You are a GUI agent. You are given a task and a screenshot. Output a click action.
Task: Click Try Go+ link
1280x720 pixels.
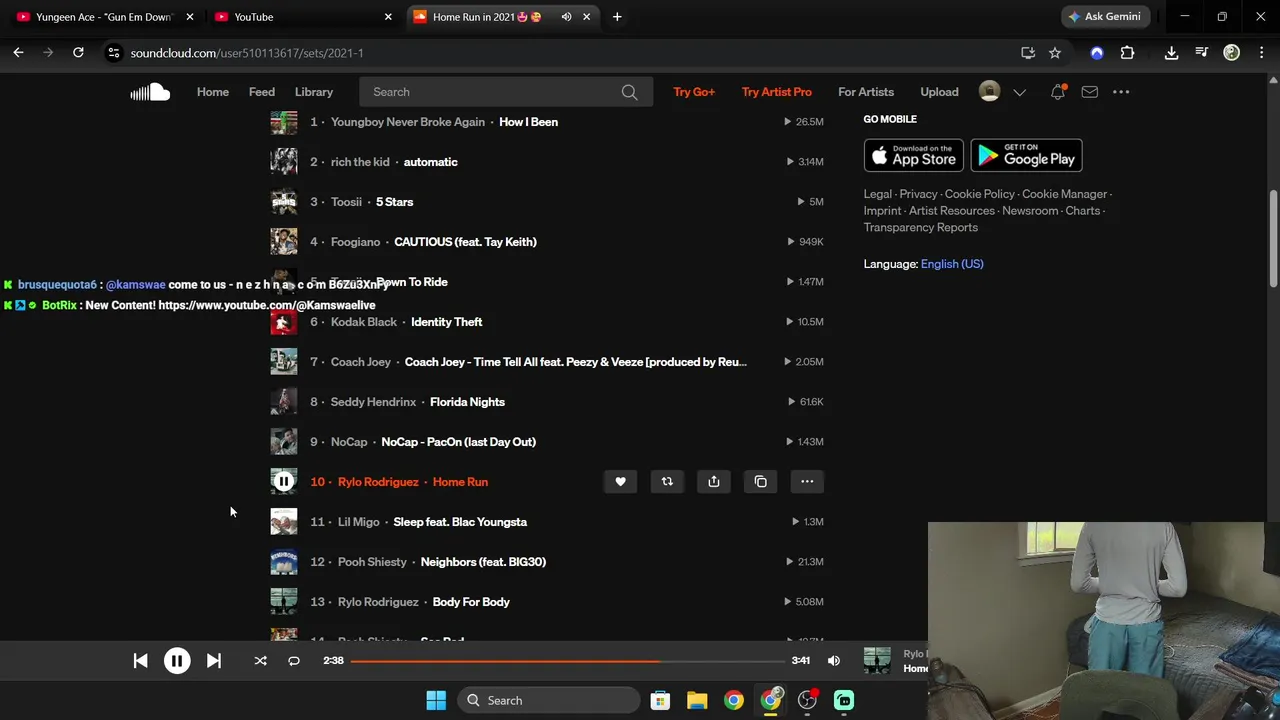(x=694, y=92)
